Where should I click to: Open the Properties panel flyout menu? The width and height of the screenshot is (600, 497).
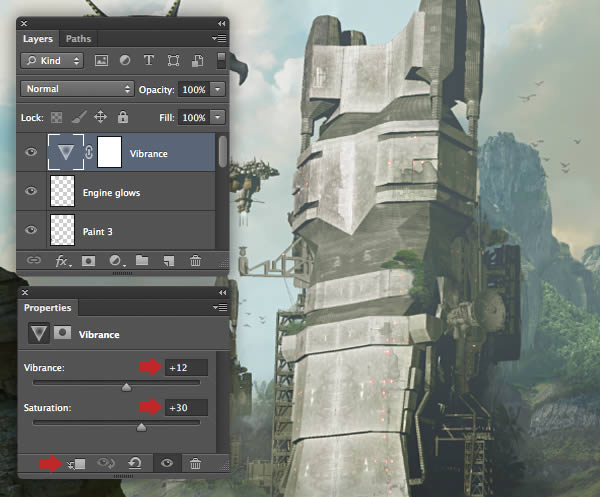pyautogui.click(x=220, y=307)
